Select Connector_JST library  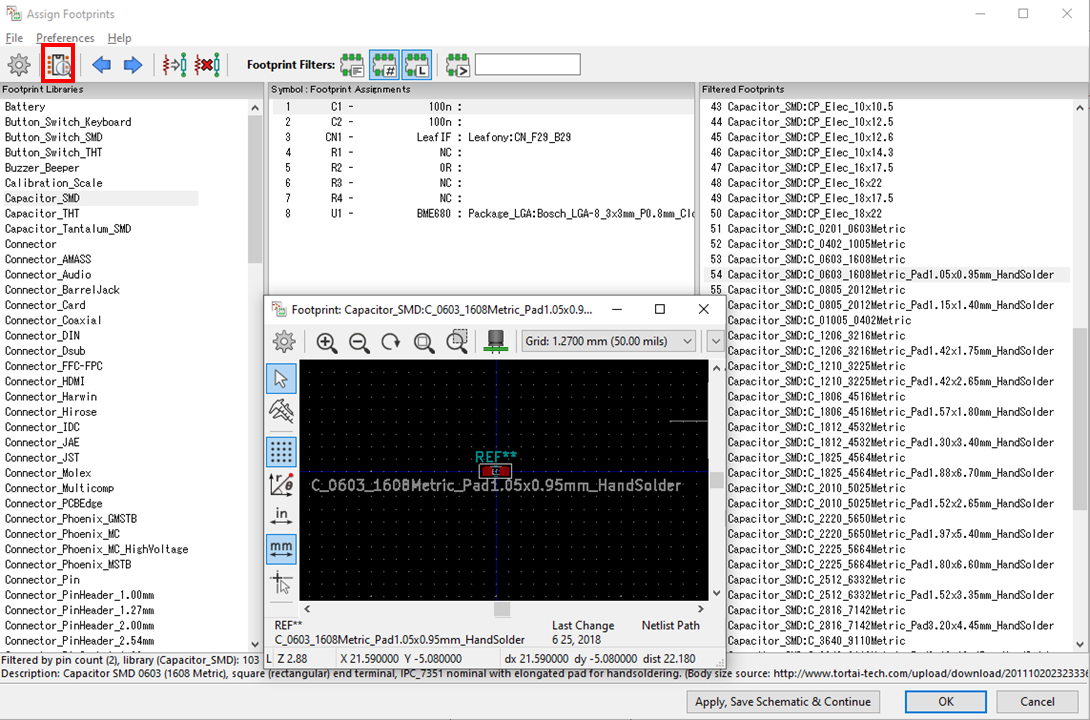(42, 457)
